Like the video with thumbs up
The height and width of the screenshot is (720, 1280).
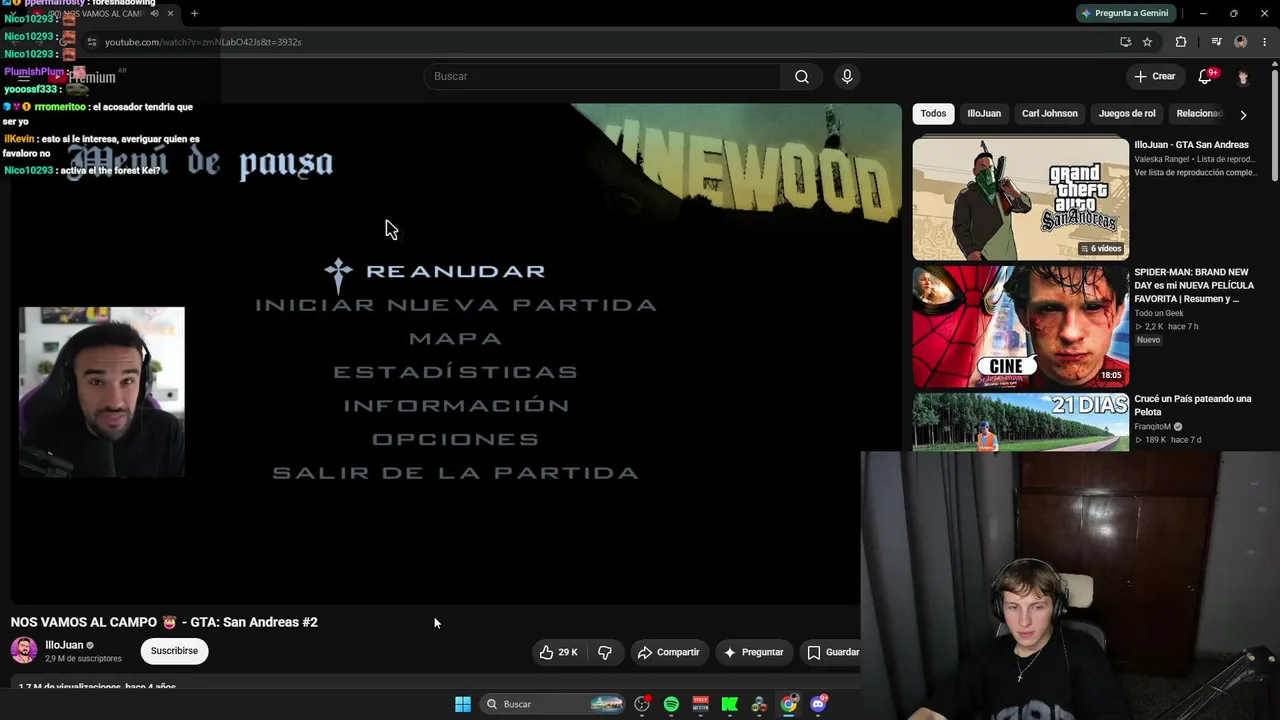tap(560, 652)
